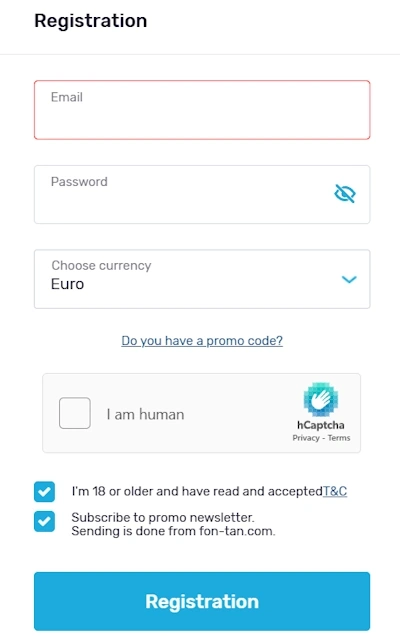Click the Registration page heading
The height and width of the screenshot is (636, 400).
point(90,21)
